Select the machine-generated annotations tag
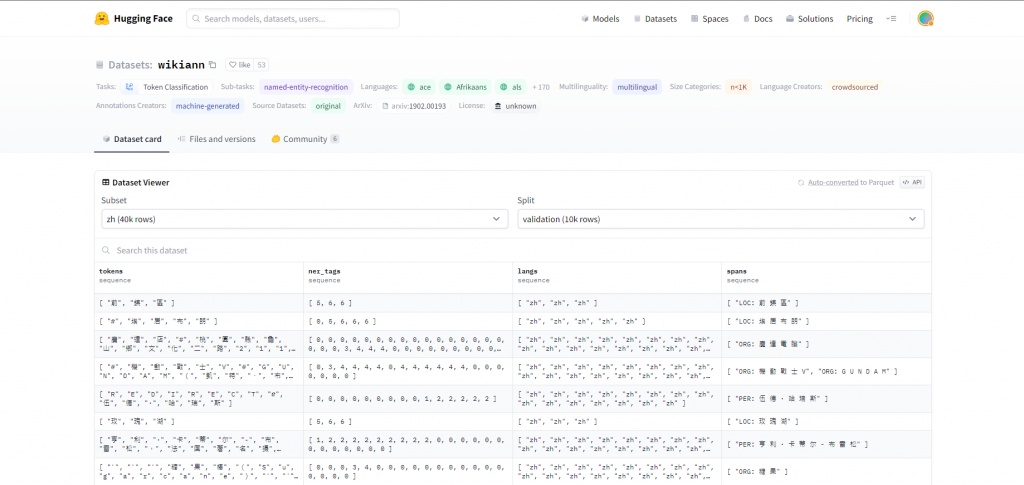Screen dimensions: 1024x485 (208, 106)
